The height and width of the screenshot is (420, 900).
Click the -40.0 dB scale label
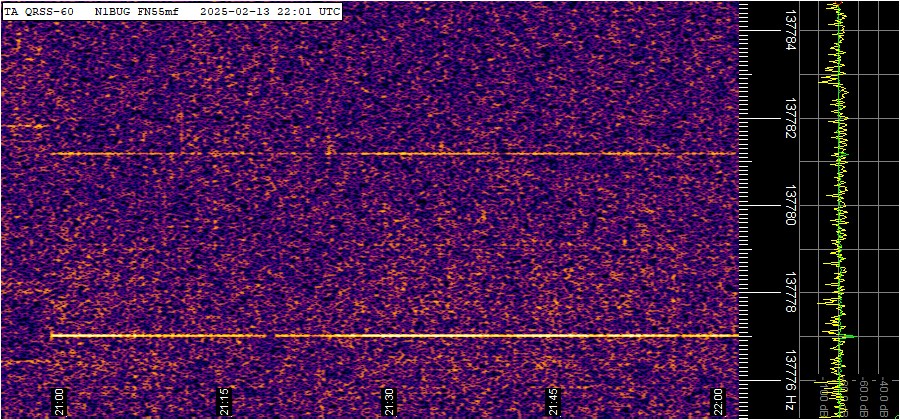883,396
